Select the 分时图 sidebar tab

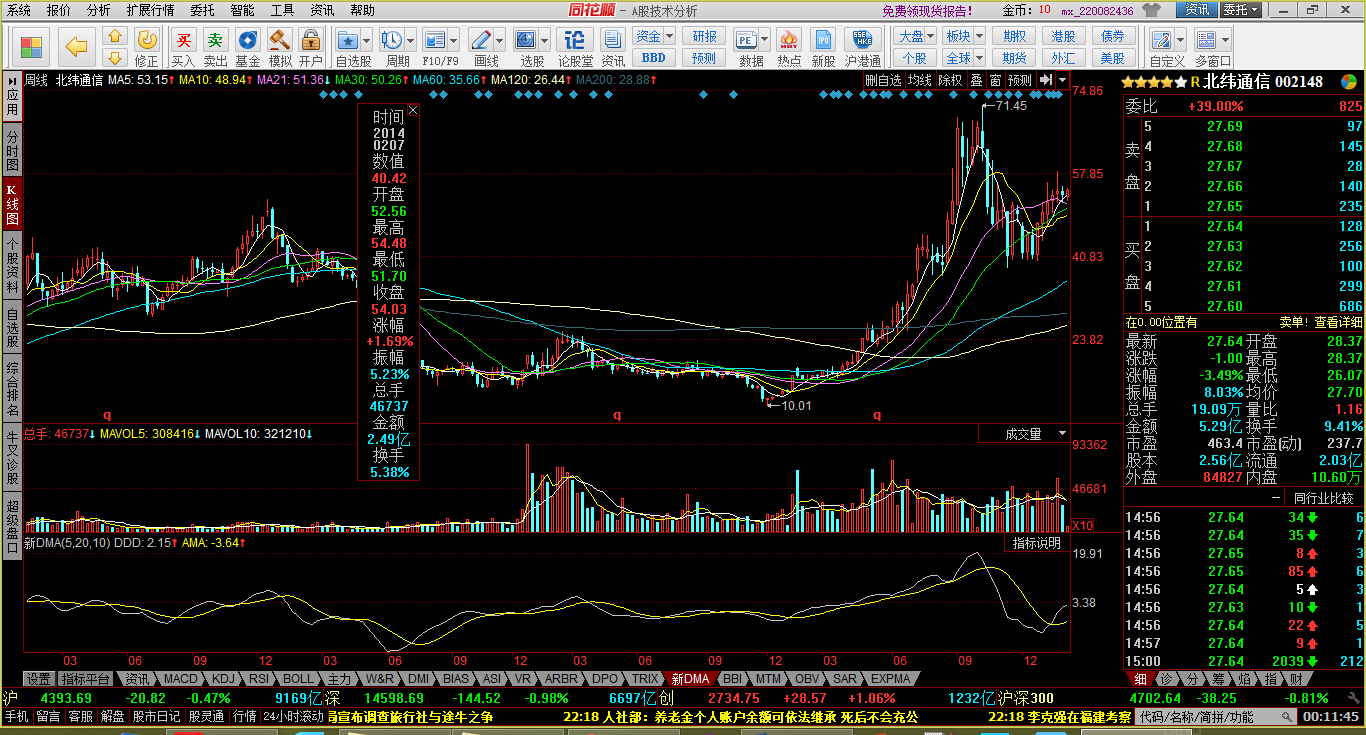click(12, 150)
